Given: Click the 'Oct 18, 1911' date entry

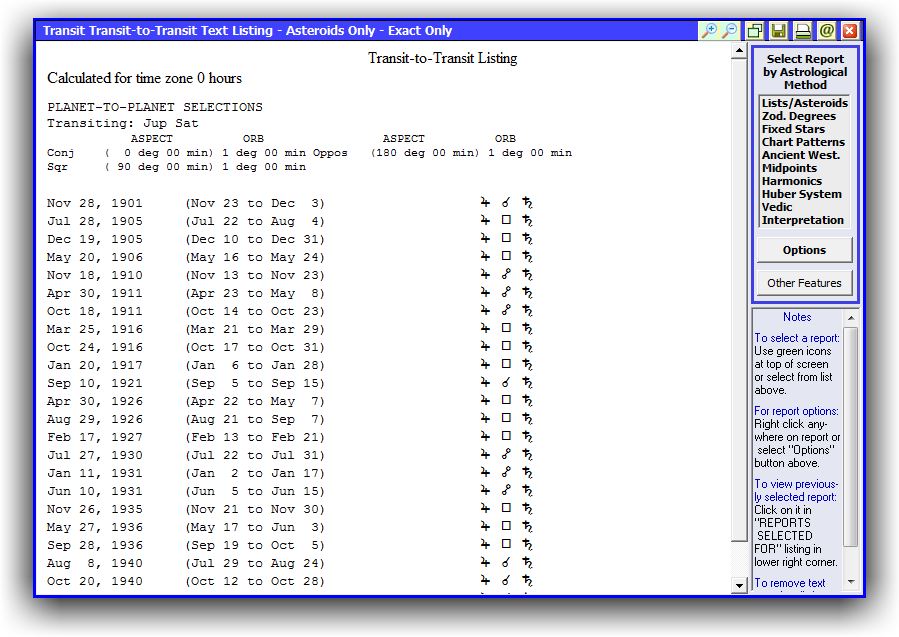Looking at the screenshot, I should [95, 311].
